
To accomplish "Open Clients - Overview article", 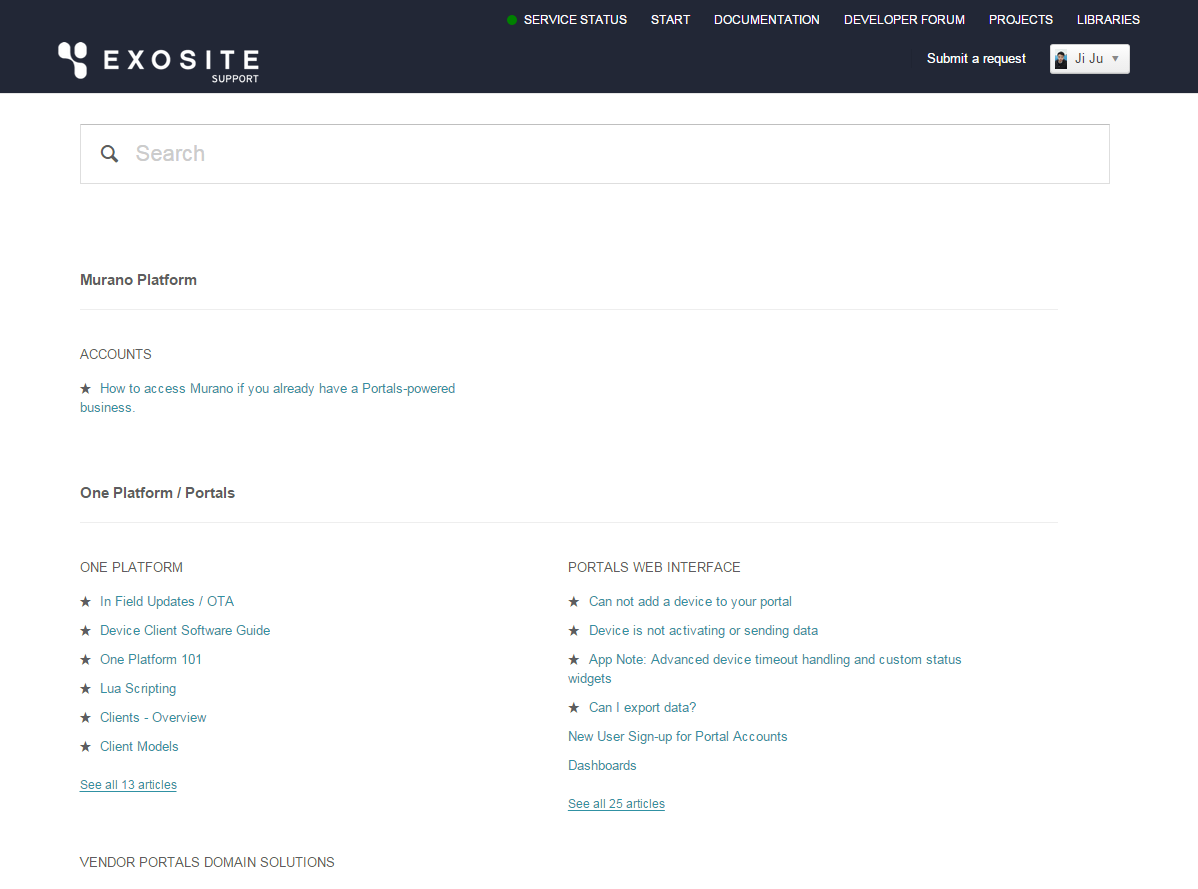I will pos(153,718).
